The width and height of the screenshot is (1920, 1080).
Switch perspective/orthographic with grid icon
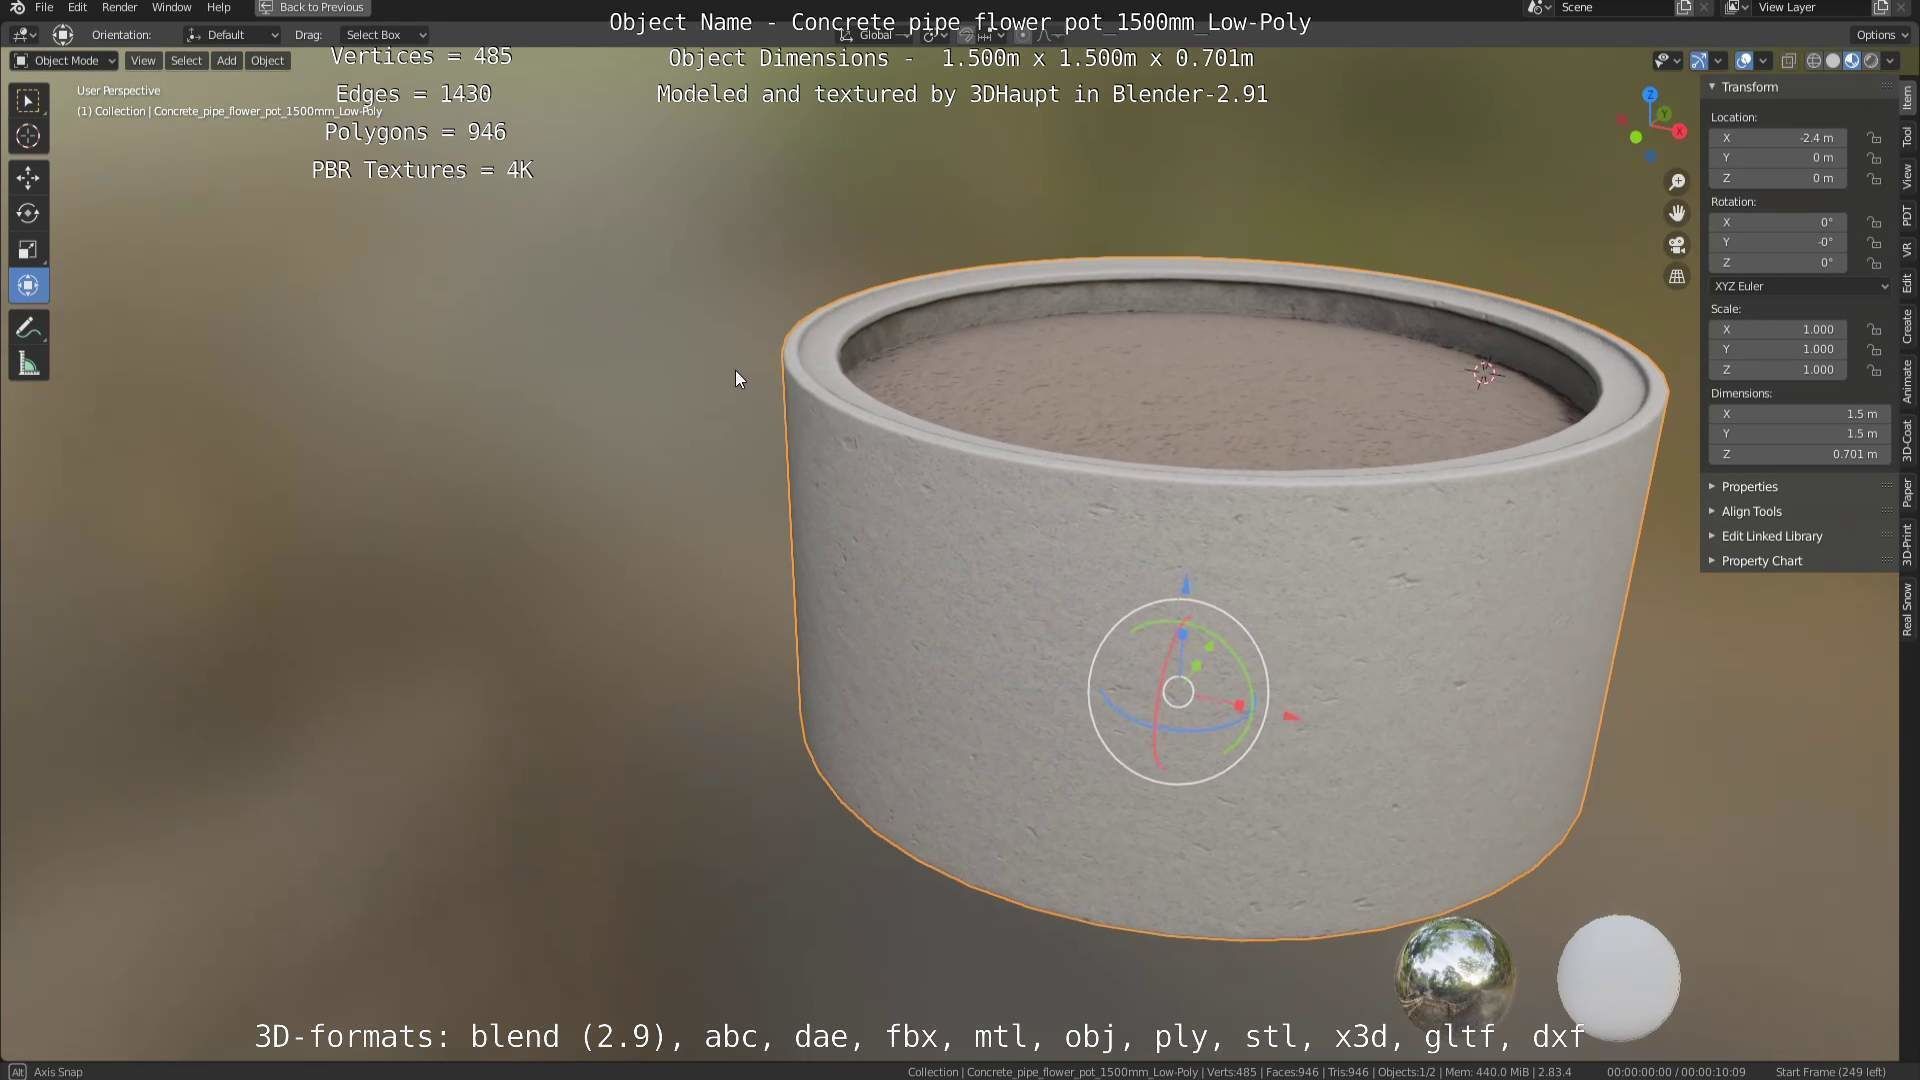(x=1677, y=277)
